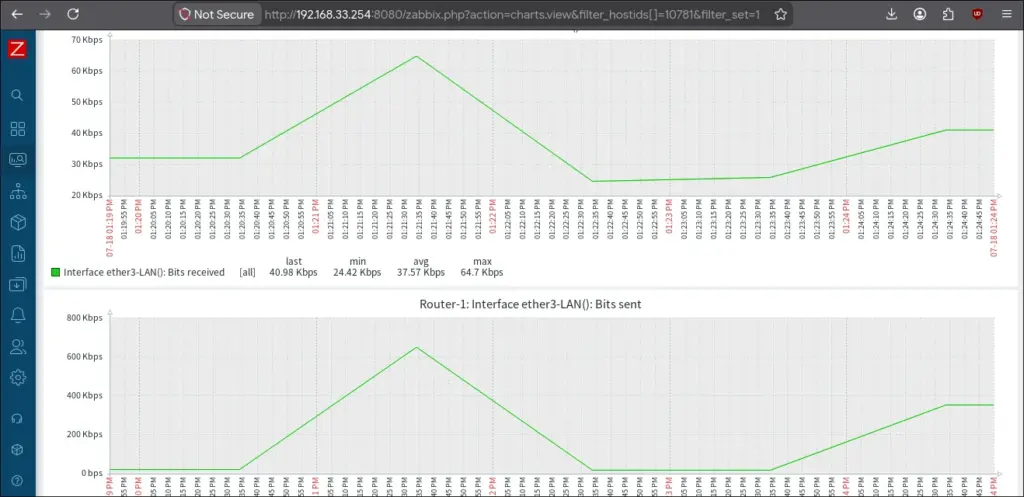
Task: Click the "20 Kbps" y-axis label
Action: pyautogui.click(x=87, y=195)
